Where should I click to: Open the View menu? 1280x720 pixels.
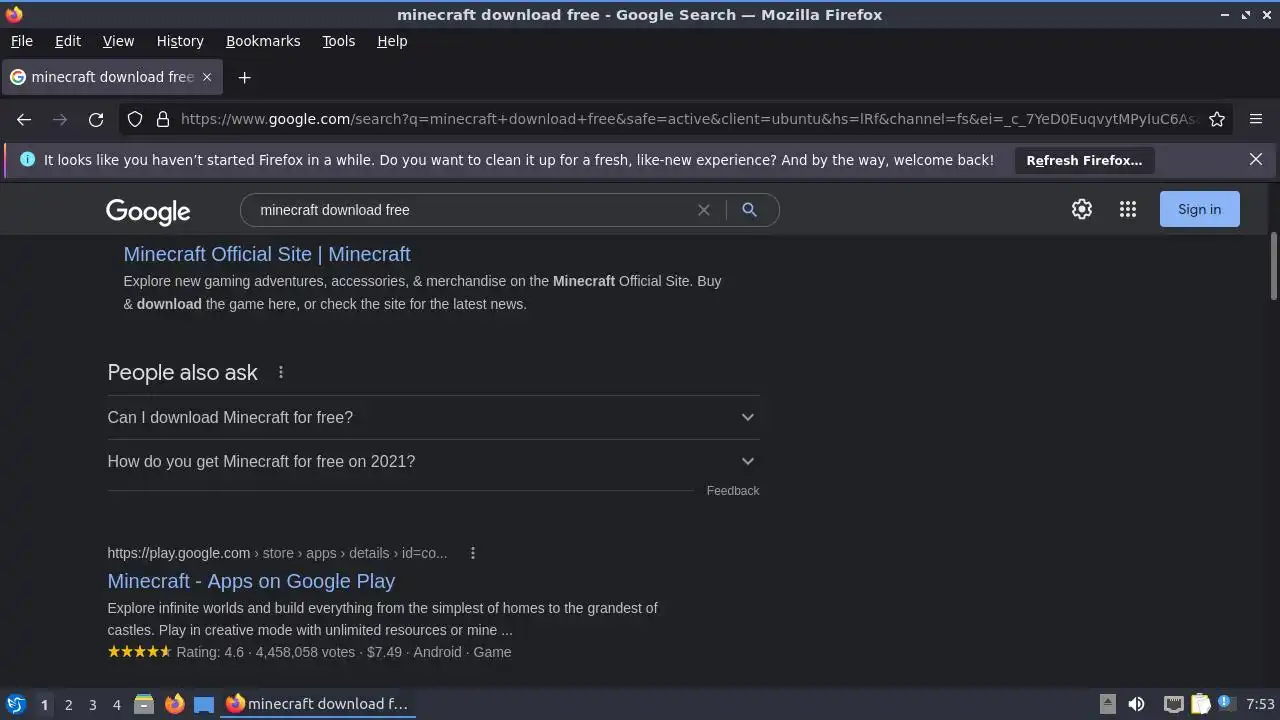(118, 41)
